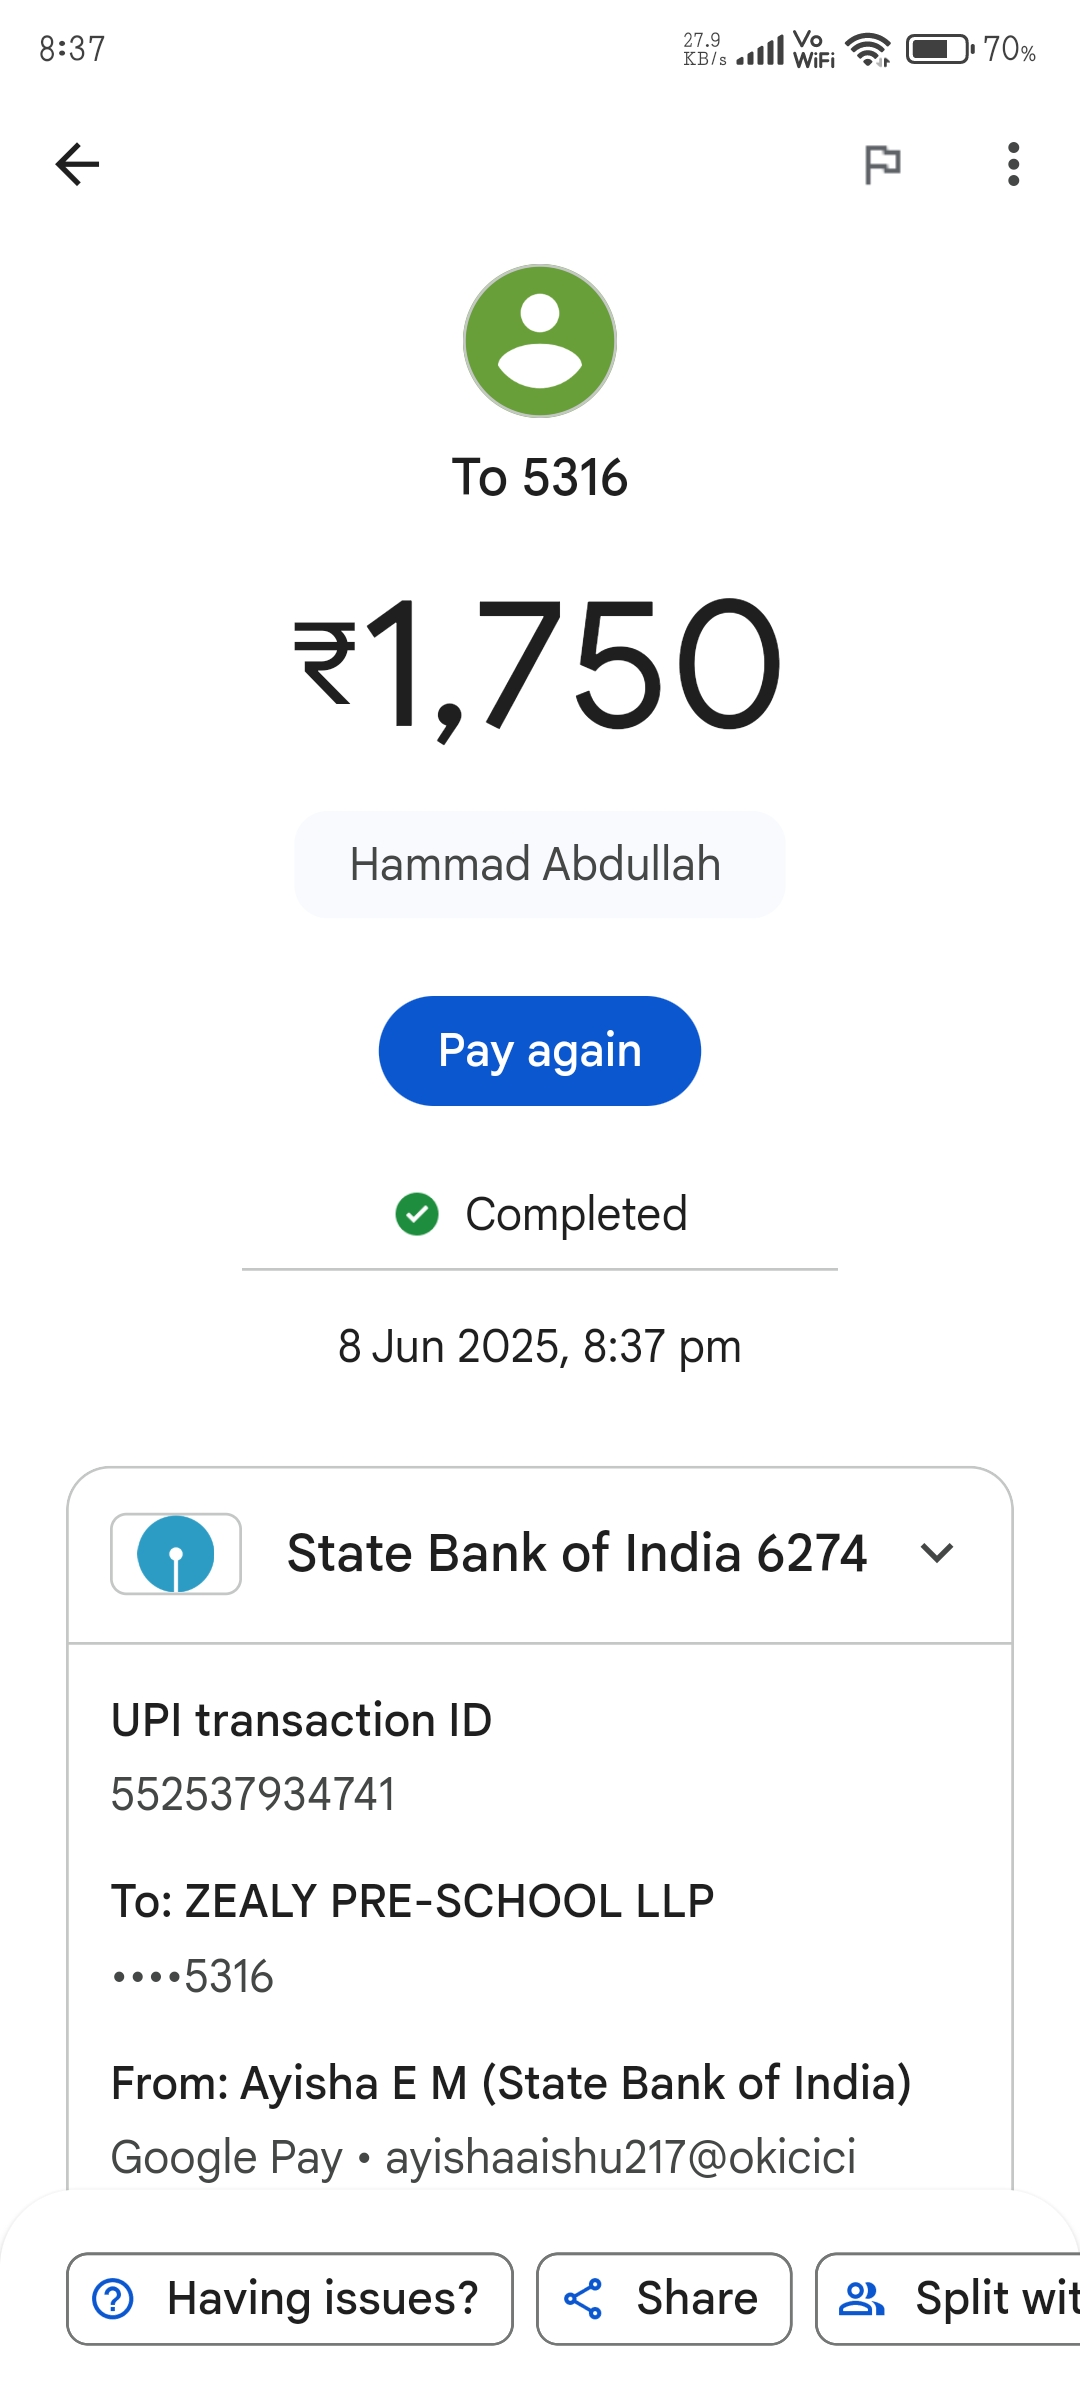Viewport: 1080px width, 2408px height.
Task: Tap the WiFi status icon
Action: tap(867, 48)
